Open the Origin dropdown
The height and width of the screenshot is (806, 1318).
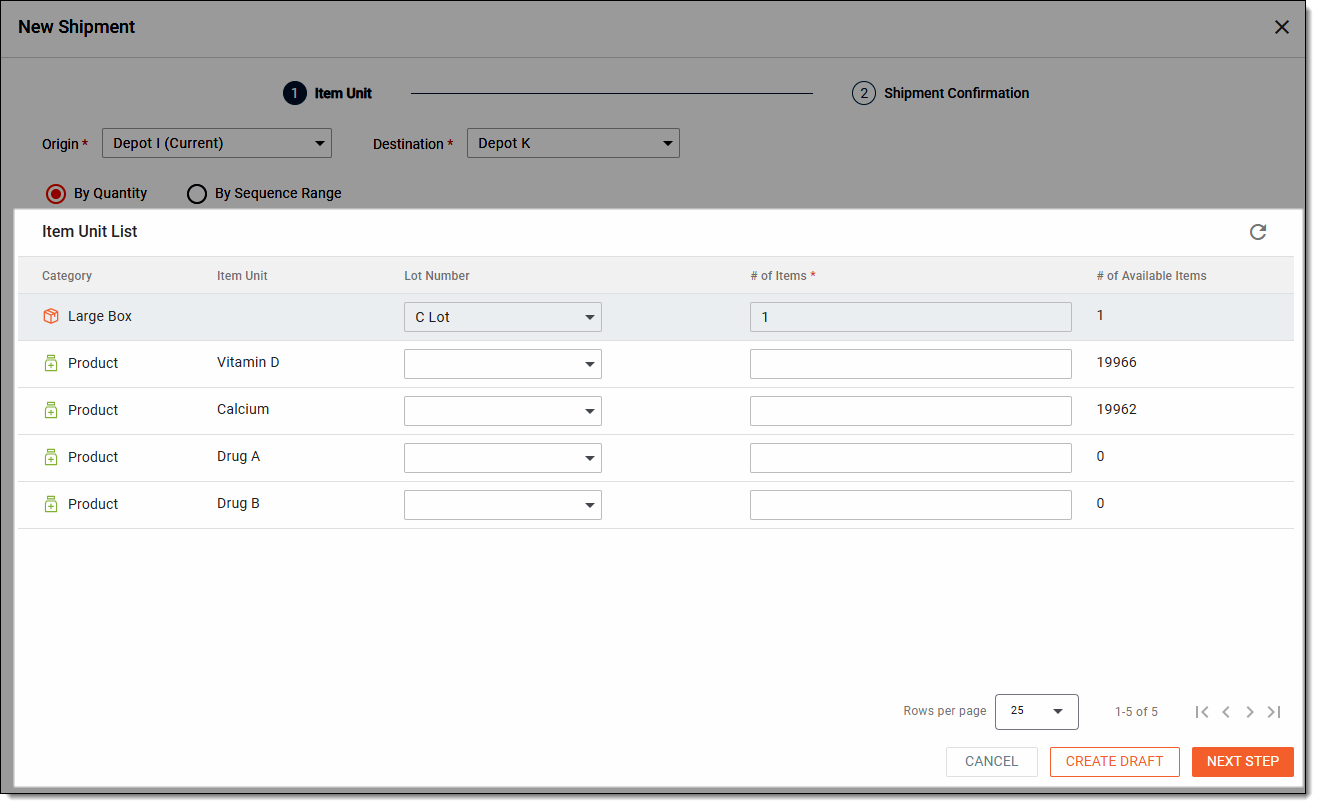click(217, 143)
